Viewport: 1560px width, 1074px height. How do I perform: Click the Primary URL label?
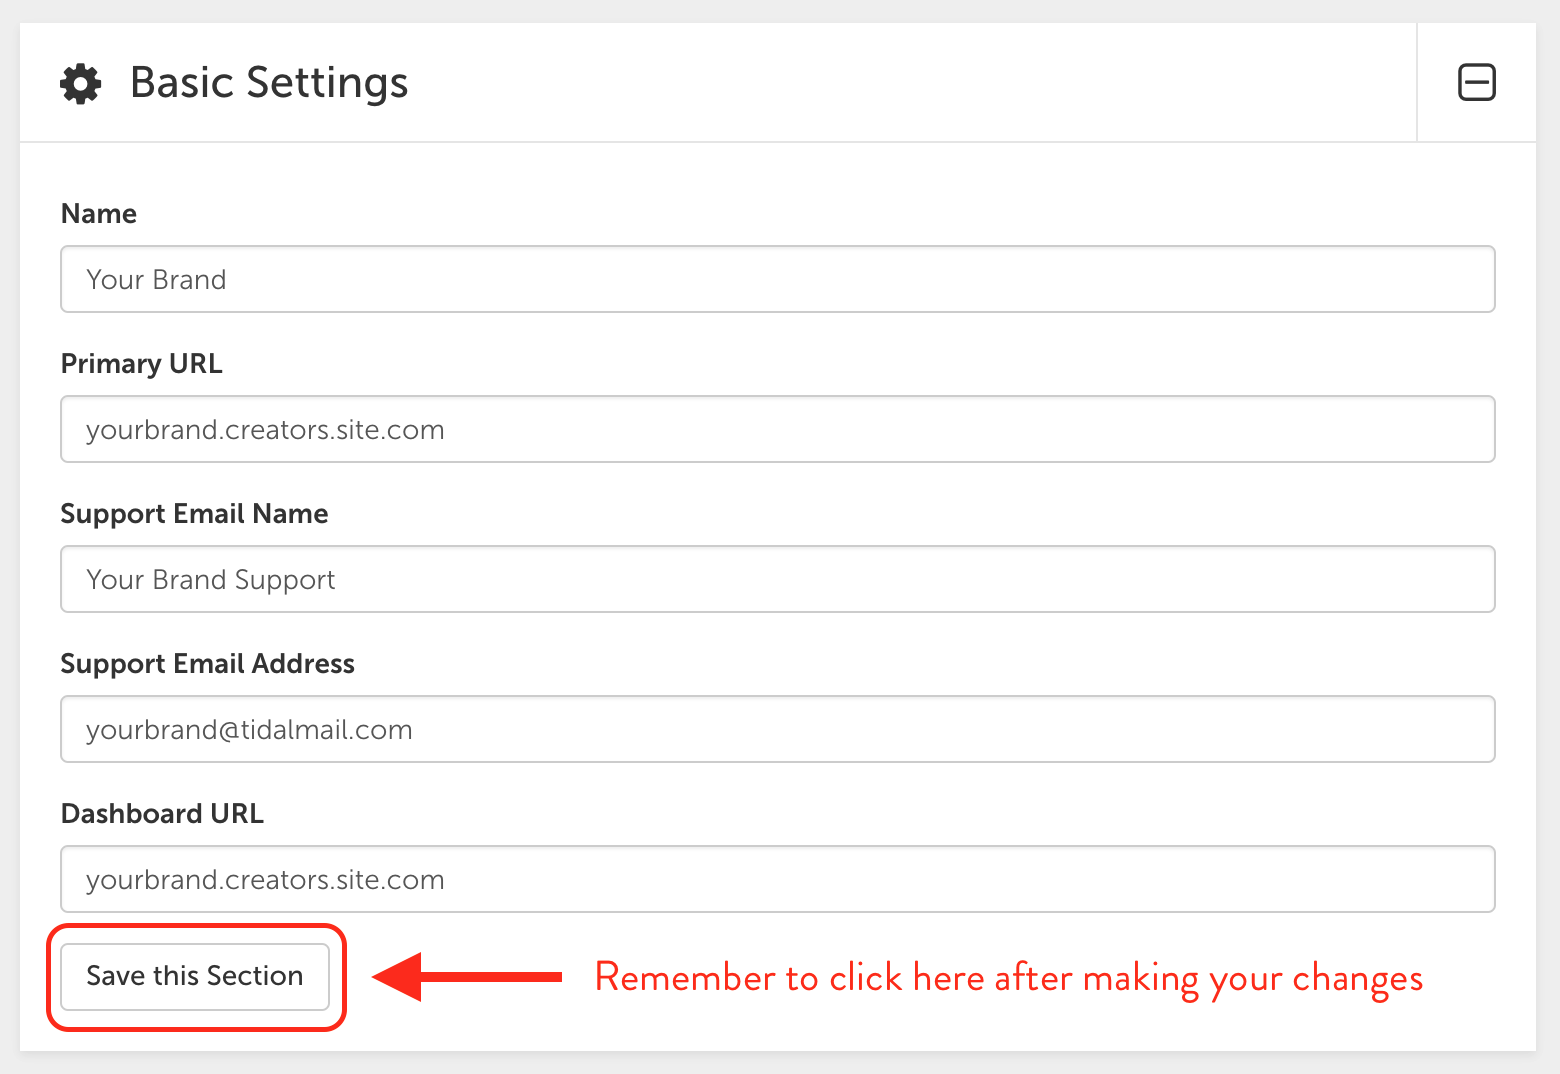click(x=142, y=364)
